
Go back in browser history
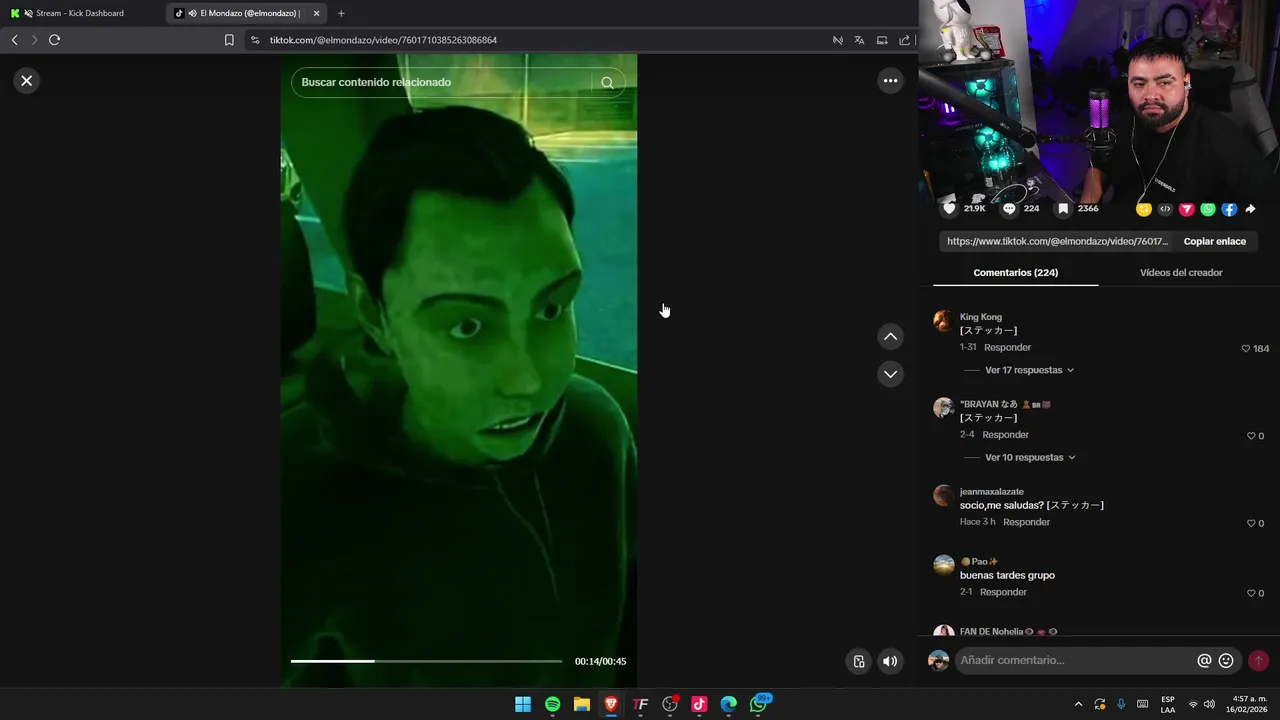coord(14,40)
